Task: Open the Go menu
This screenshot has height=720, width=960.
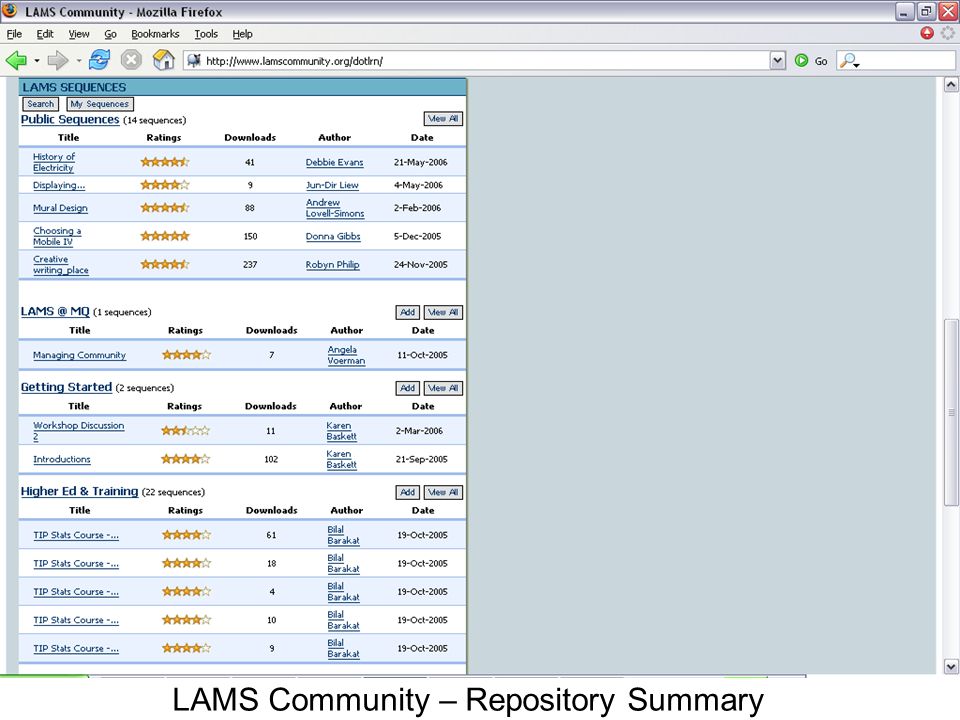Action: point(110,34)
